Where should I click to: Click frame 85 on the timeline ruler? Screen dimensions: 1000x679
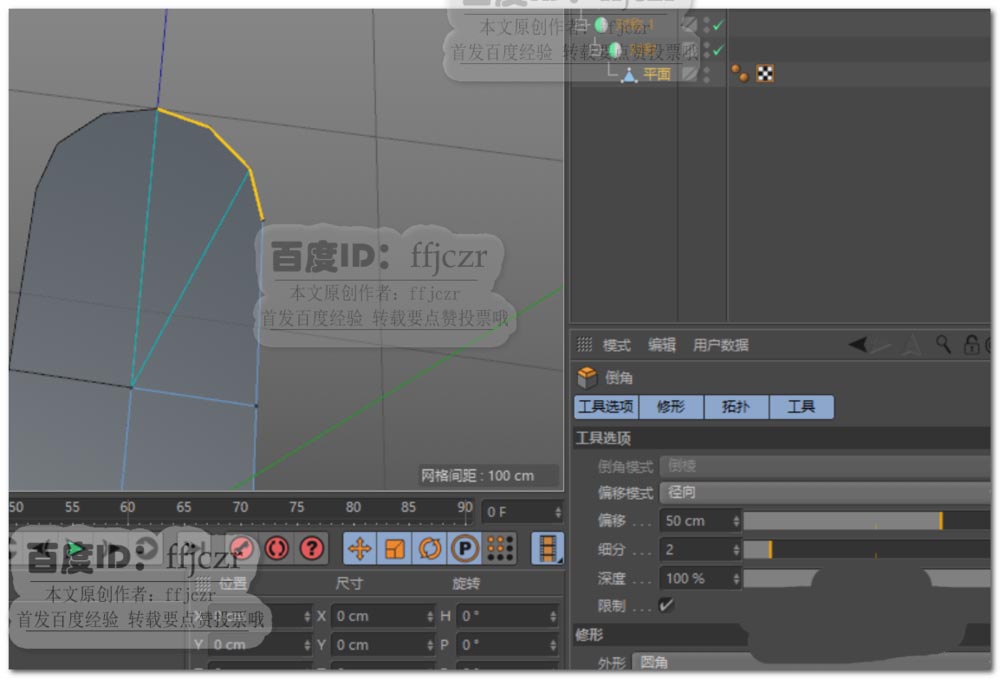coord(408,507)
